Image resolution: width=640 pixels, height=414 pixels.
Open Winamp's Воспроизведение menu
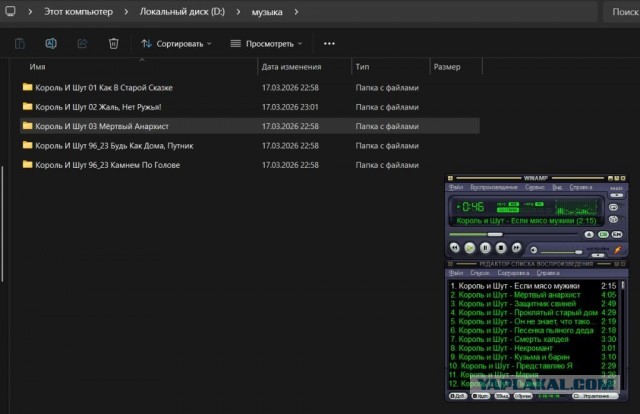coord(493,187)
